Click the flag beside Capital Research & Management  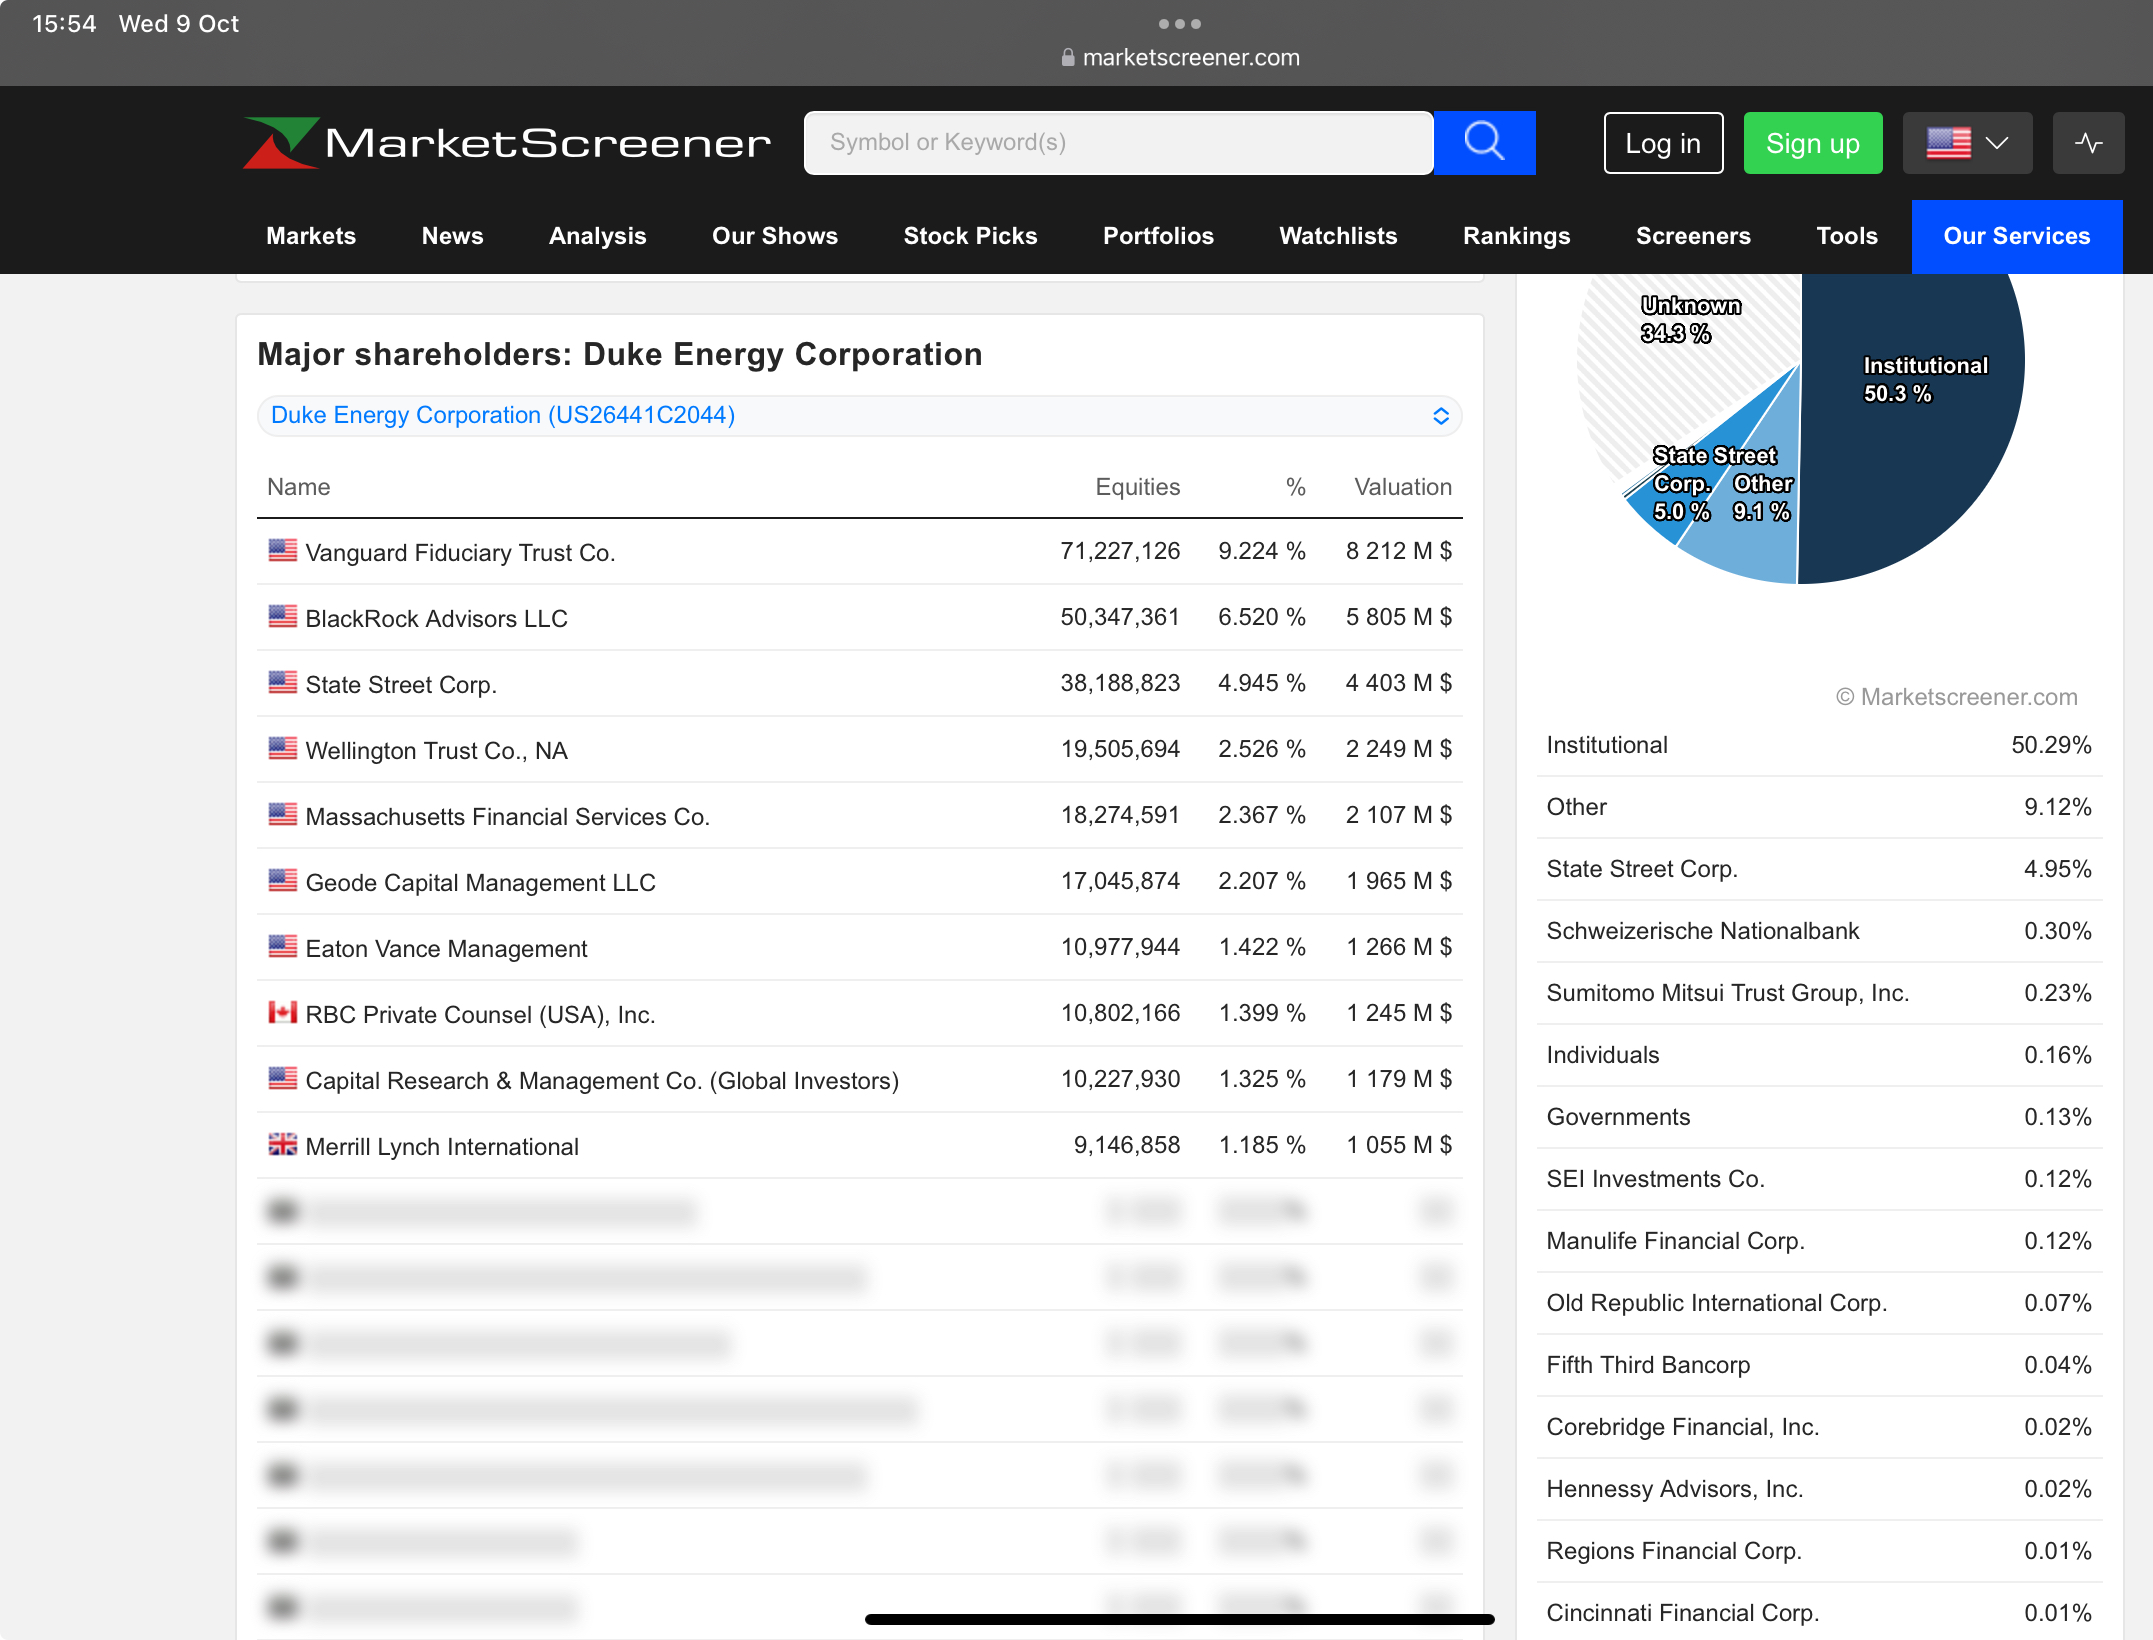pyautogui.click(x=283, y=1078)
